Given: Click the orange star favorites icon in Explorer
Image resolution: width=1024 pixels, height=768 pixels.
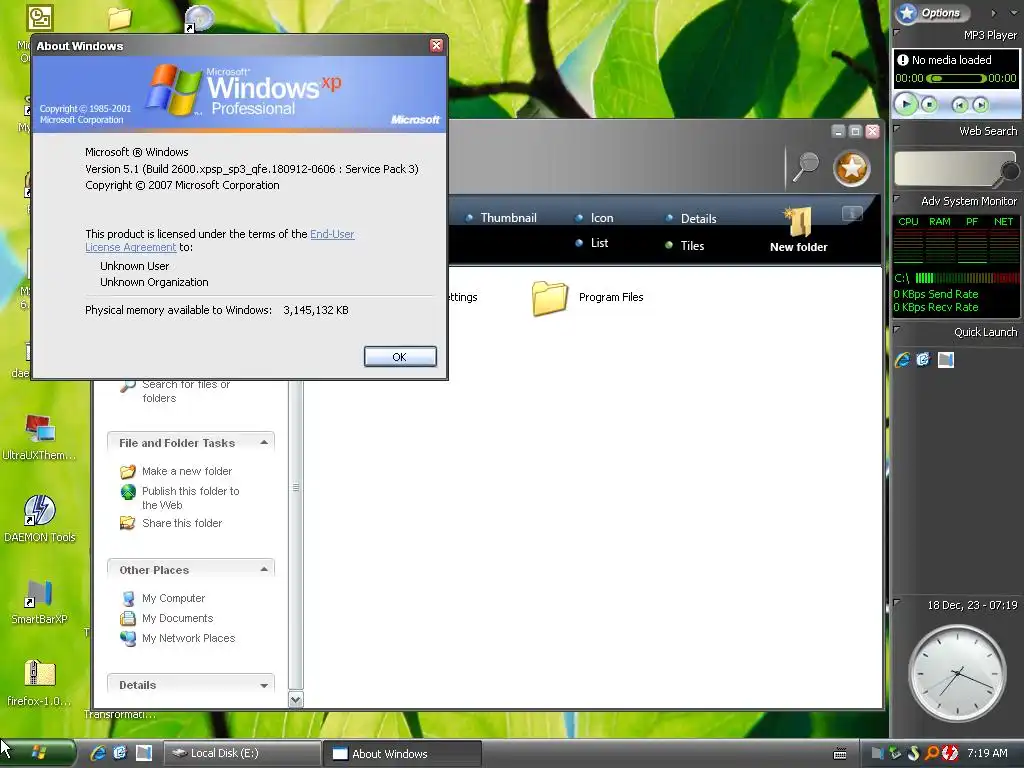Looking at the screenshot, I should pos(852,168).
